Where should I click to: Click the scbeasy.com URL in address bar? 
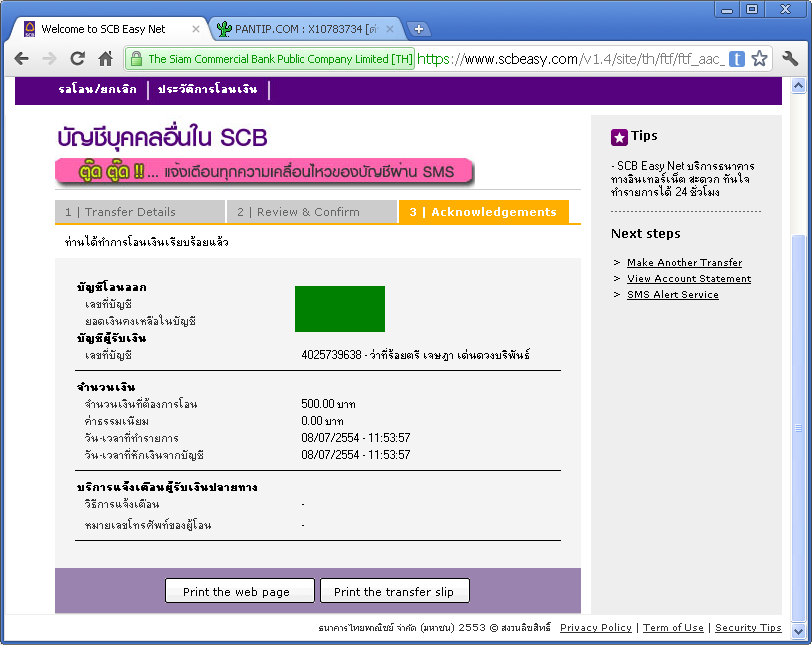click(x=569, y=59)
